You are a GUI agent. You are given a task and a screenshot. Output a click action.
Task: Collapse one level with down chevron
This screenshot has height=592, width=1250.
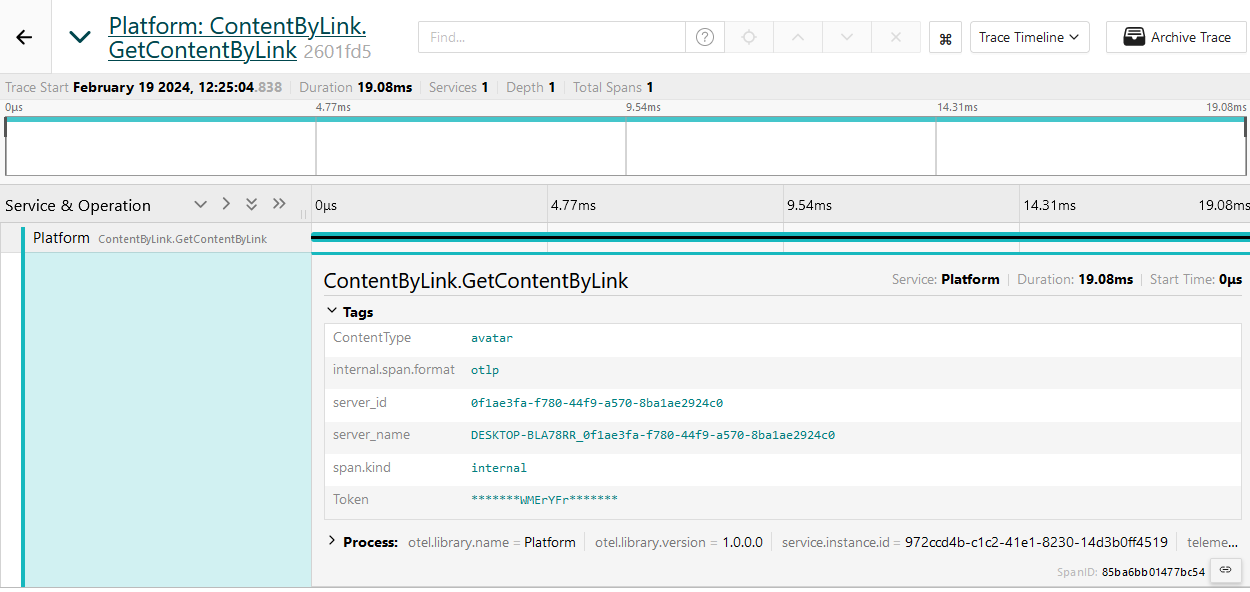[x=200, y=204]
